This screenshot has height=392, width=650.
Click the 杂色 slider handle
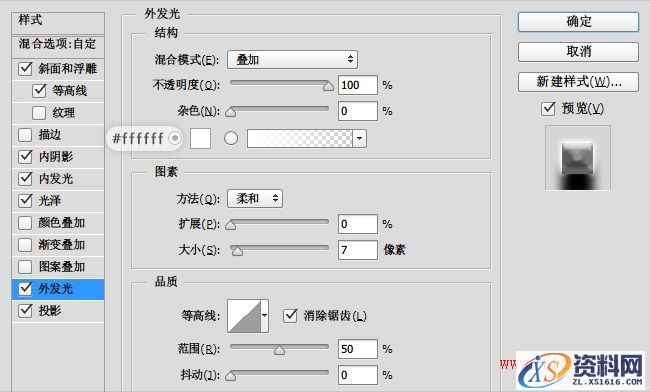click(230, 112)
